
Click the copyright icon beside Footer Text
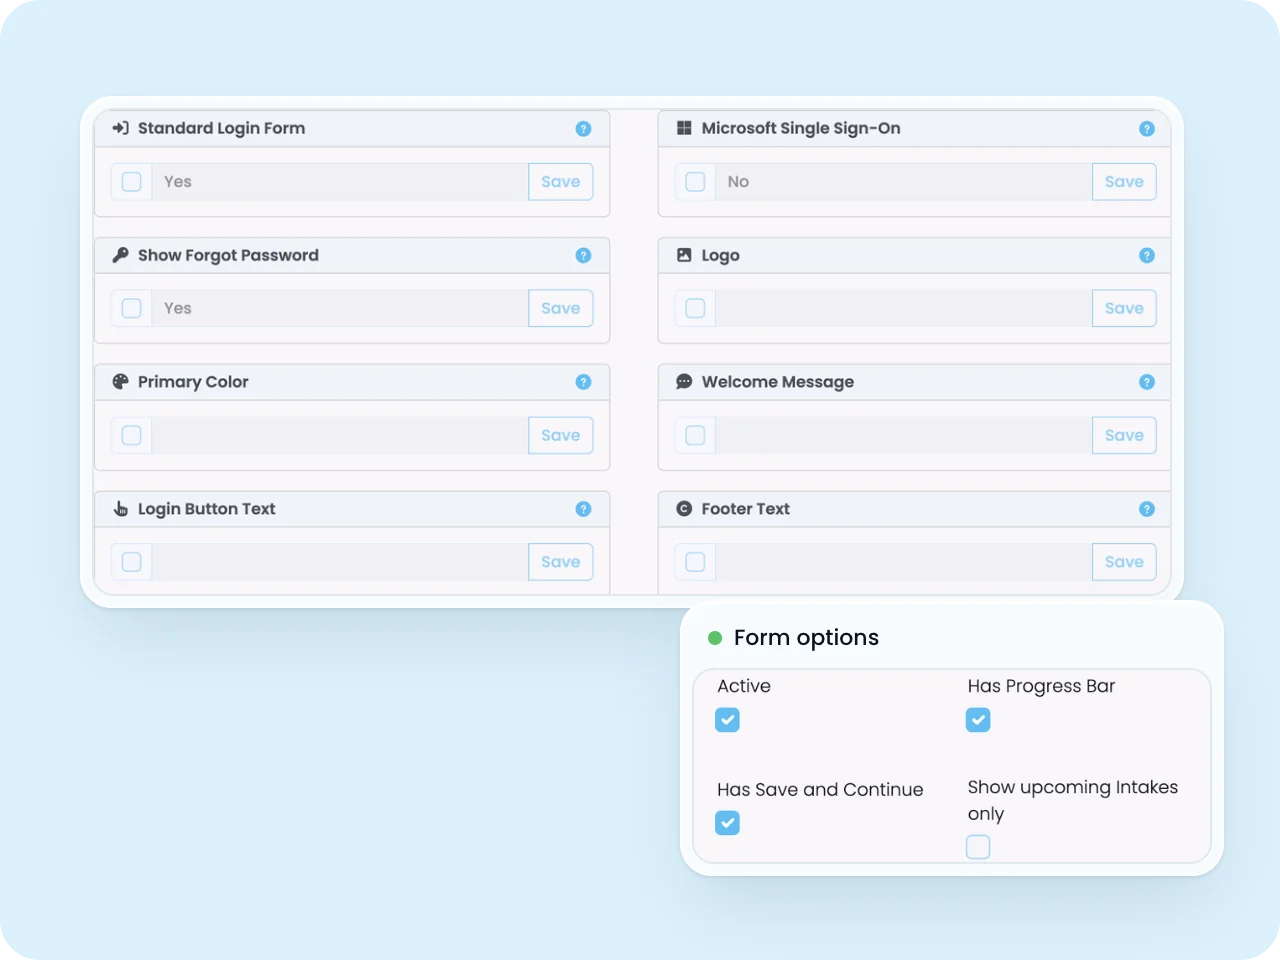point(684,509)
